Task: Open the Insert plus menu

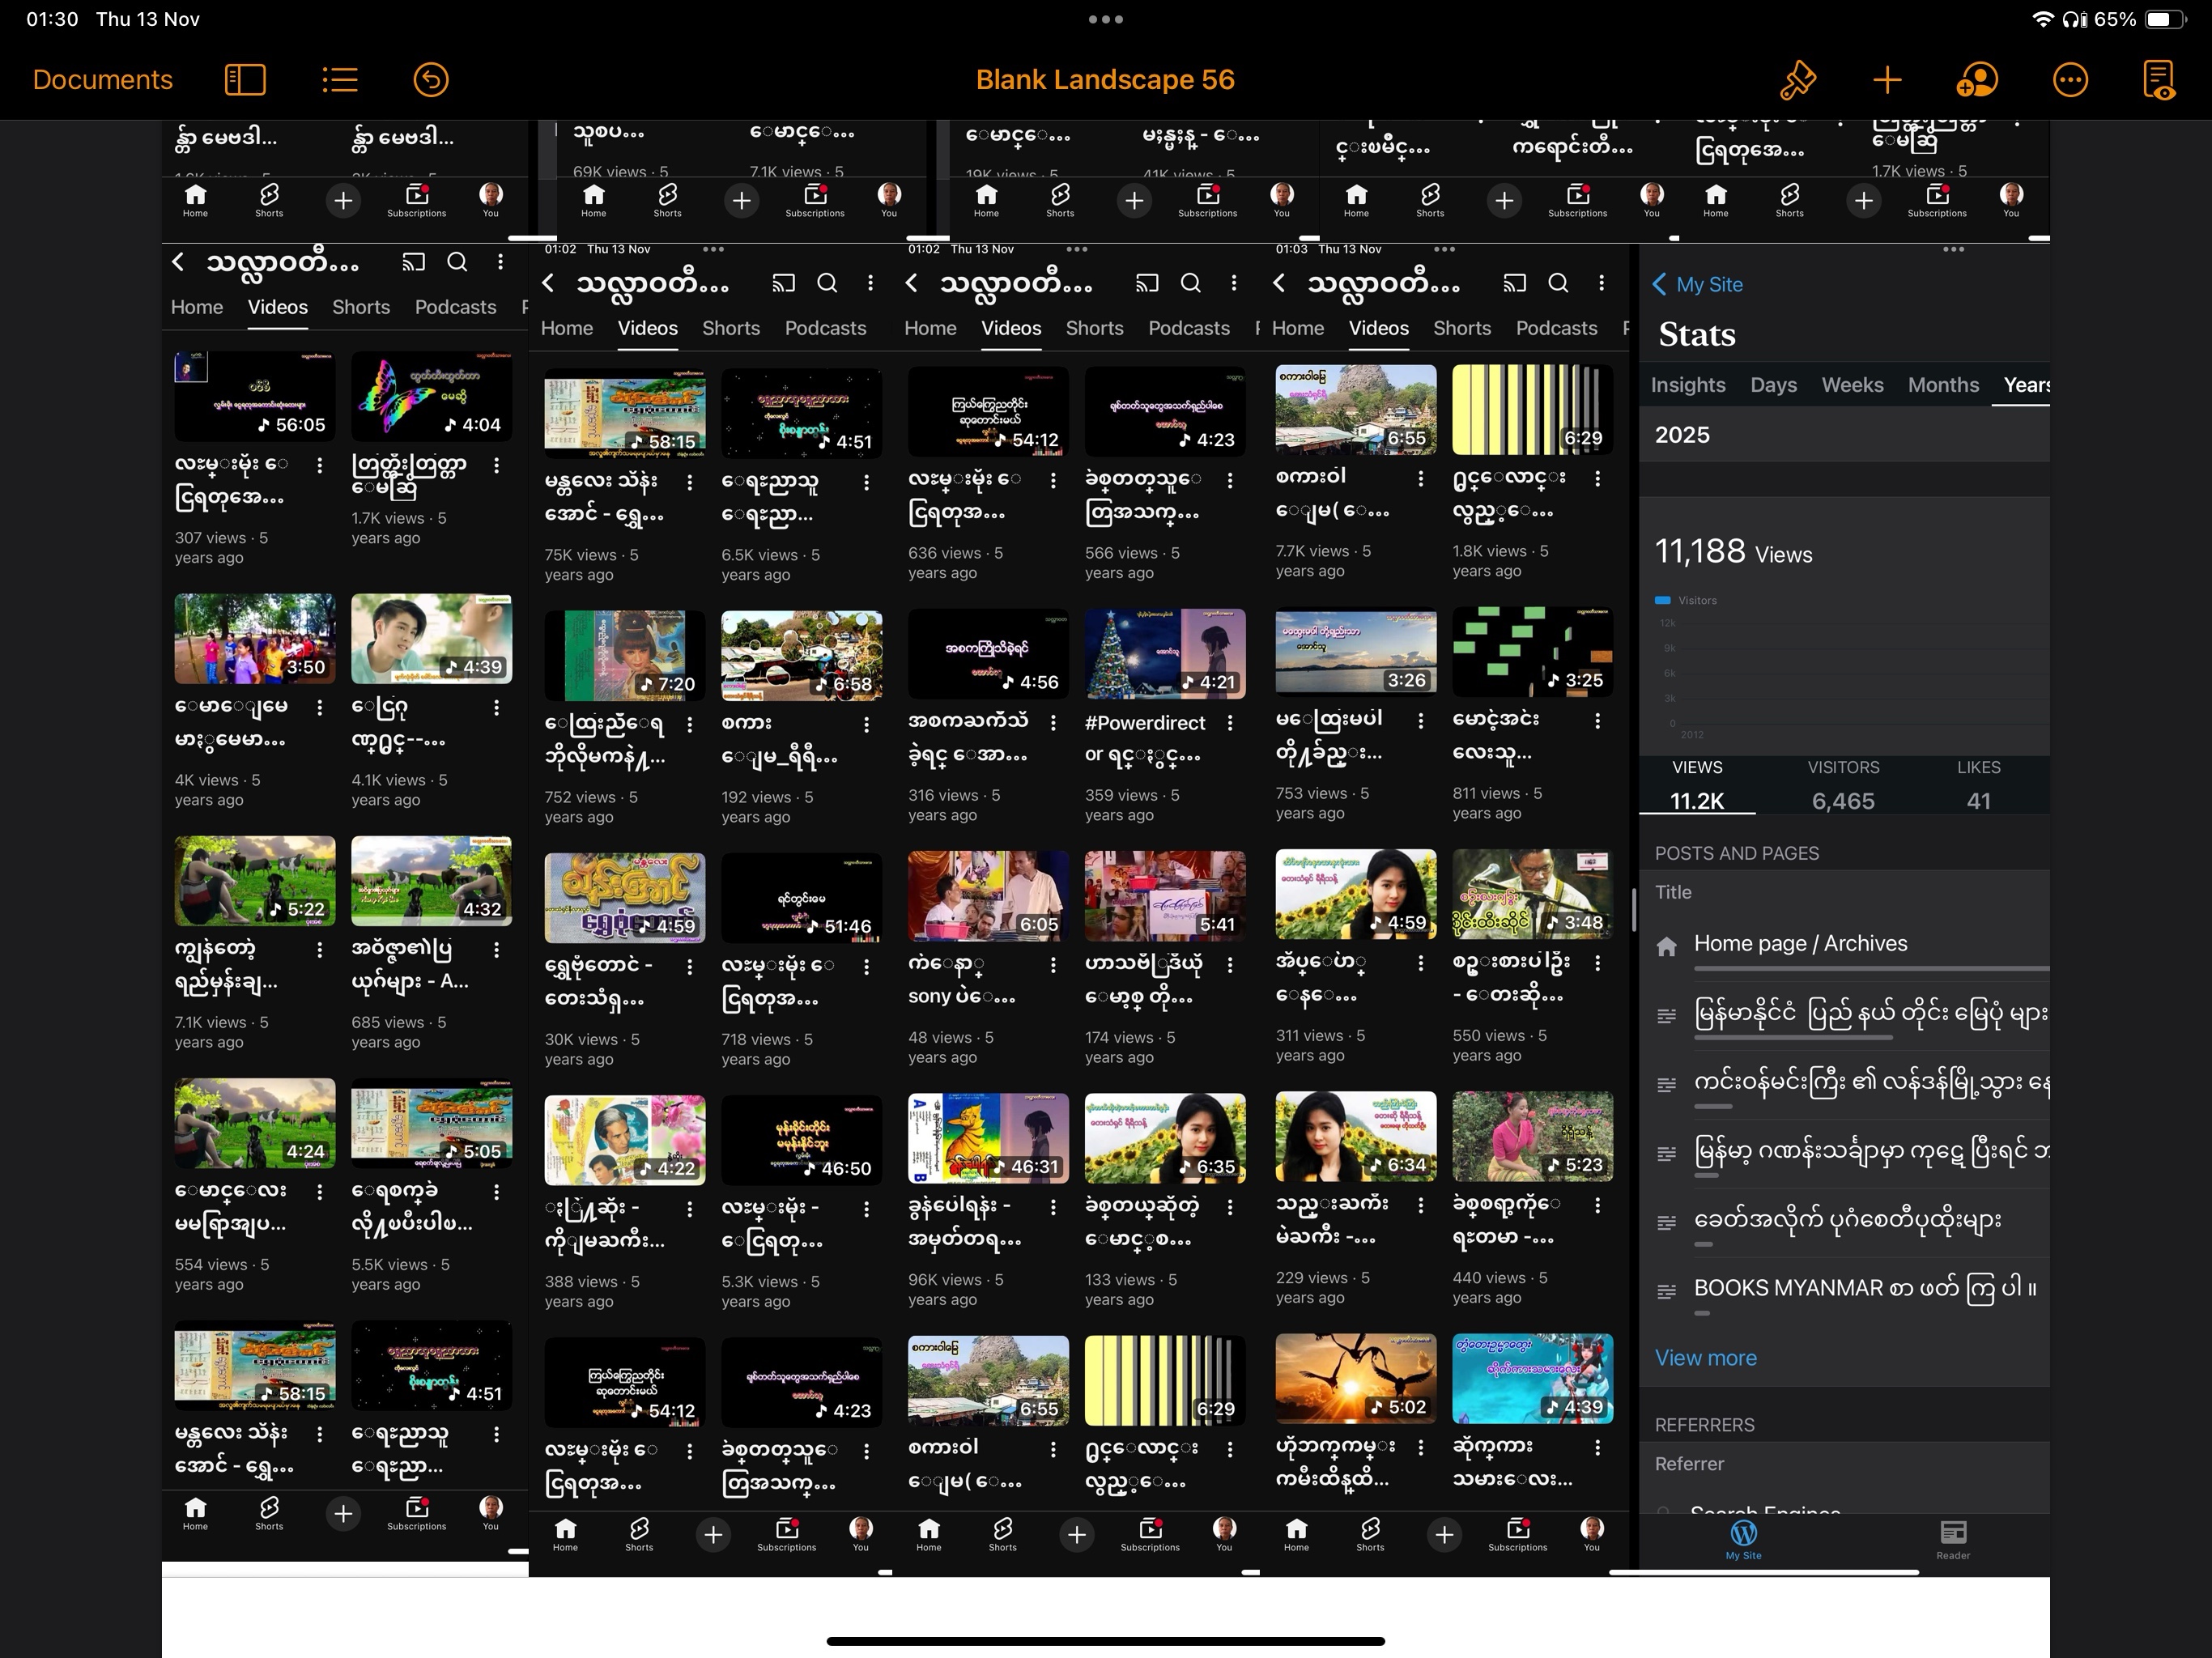Action: 1887,80
